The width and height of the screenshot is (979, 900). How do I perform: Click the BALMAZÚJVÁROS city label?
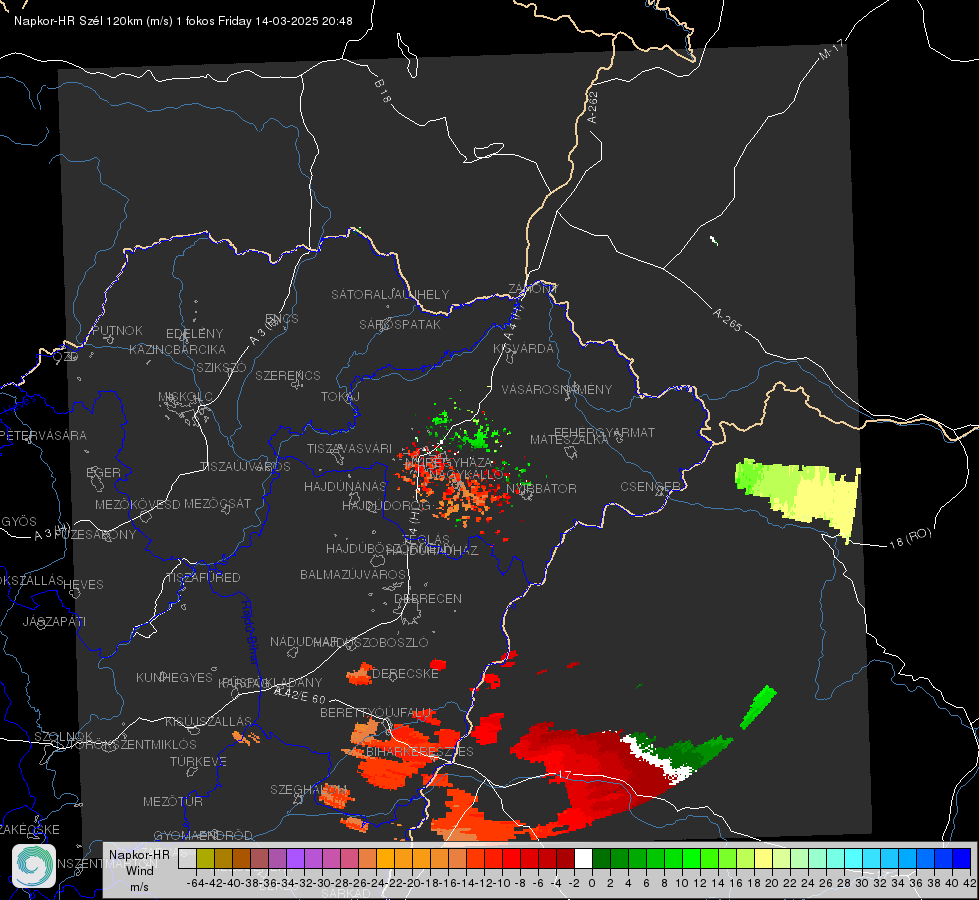pyautogui.click(x=353, y=574)
